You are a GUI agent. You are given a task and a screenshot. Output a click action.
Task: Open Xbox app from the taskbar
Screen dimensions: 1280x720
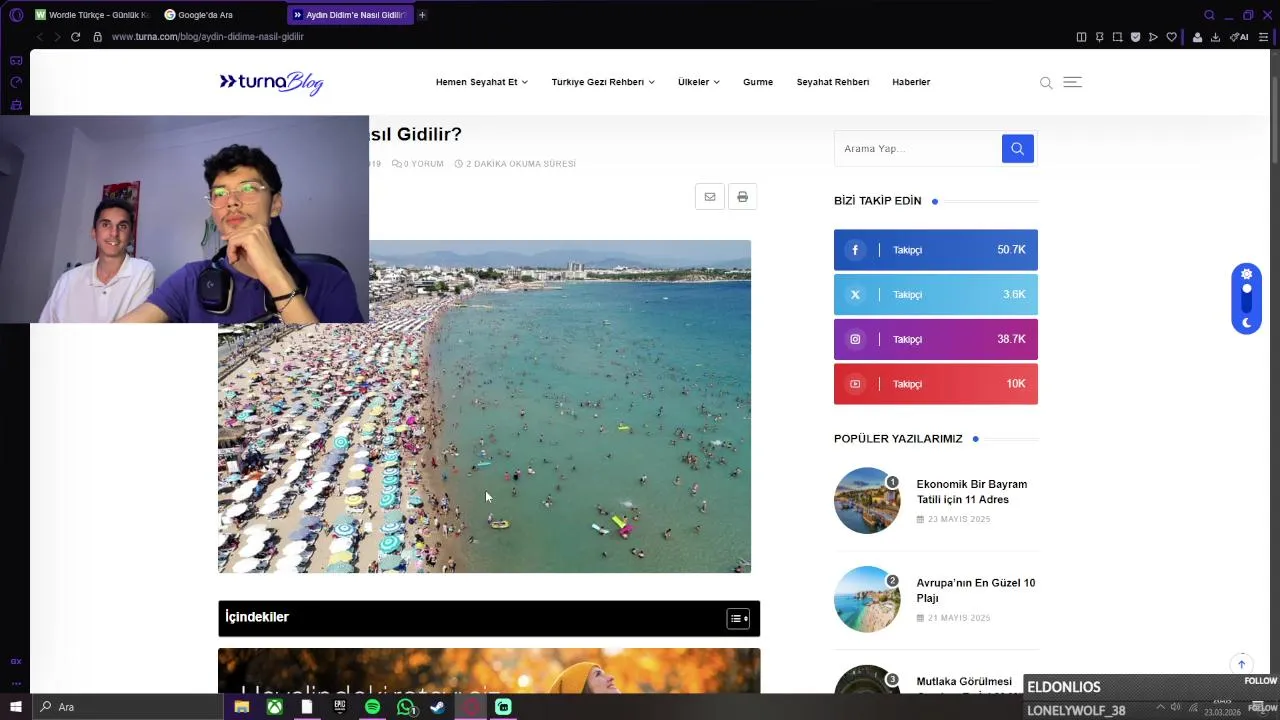point(274,707)
